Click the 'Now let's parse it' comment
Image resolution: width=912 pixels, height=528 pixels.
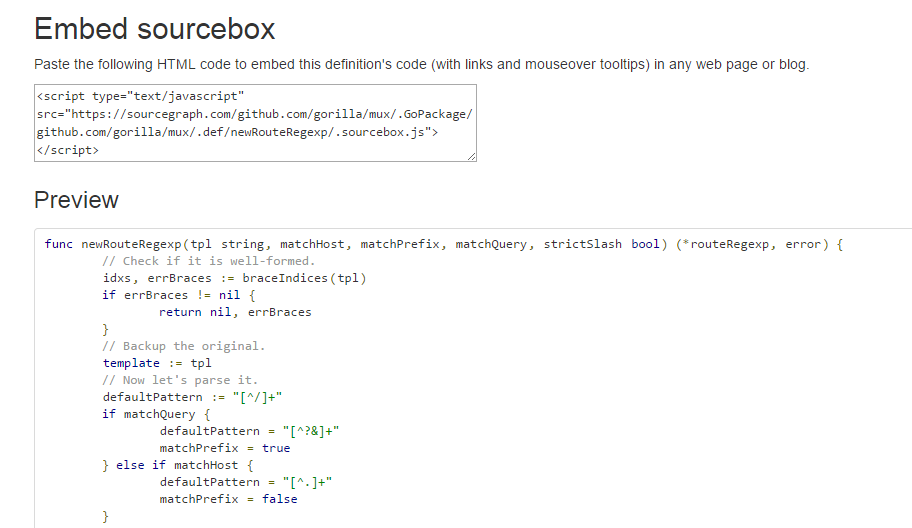point(180,380)
